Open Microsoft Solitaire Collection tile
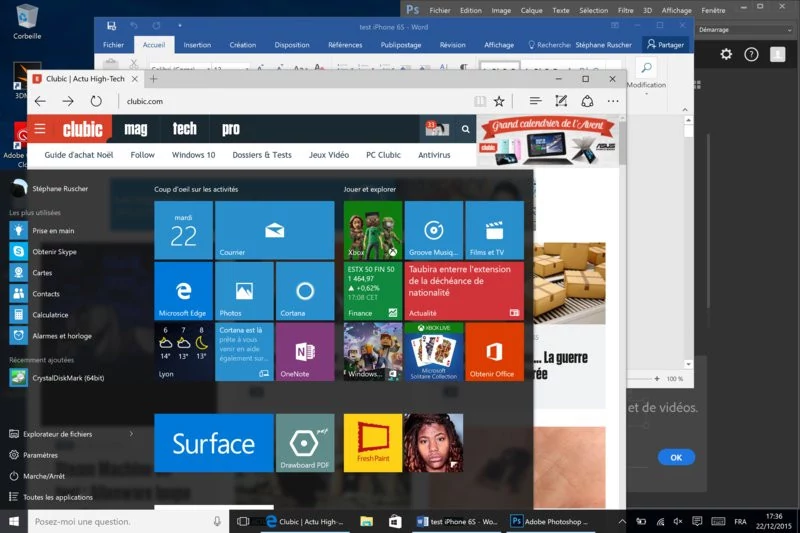This screenshot has width=800, height=533. (x=434, y=351)
